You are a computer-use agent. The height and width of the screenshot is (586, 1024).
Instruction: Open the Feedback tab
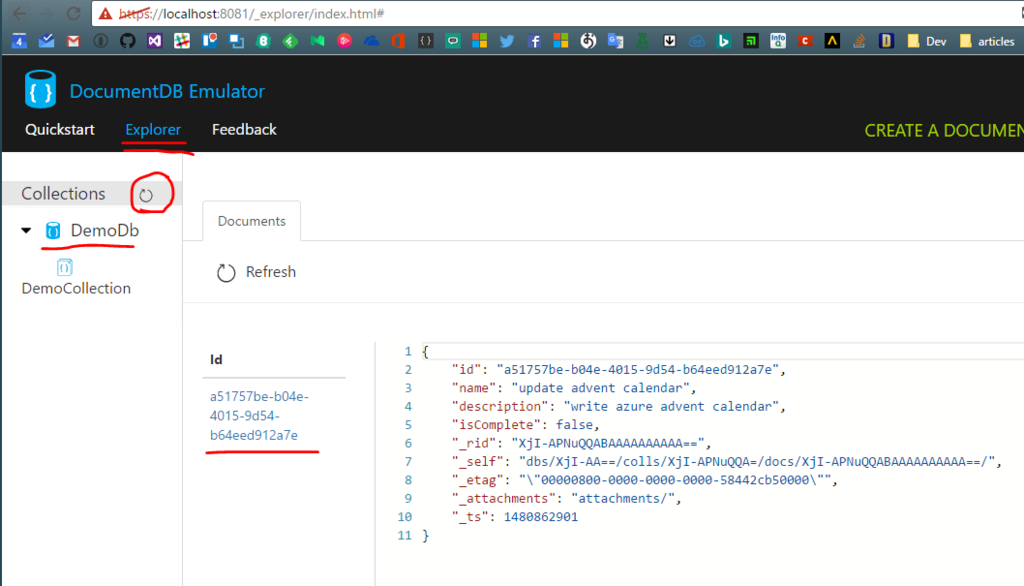point(244,129)
